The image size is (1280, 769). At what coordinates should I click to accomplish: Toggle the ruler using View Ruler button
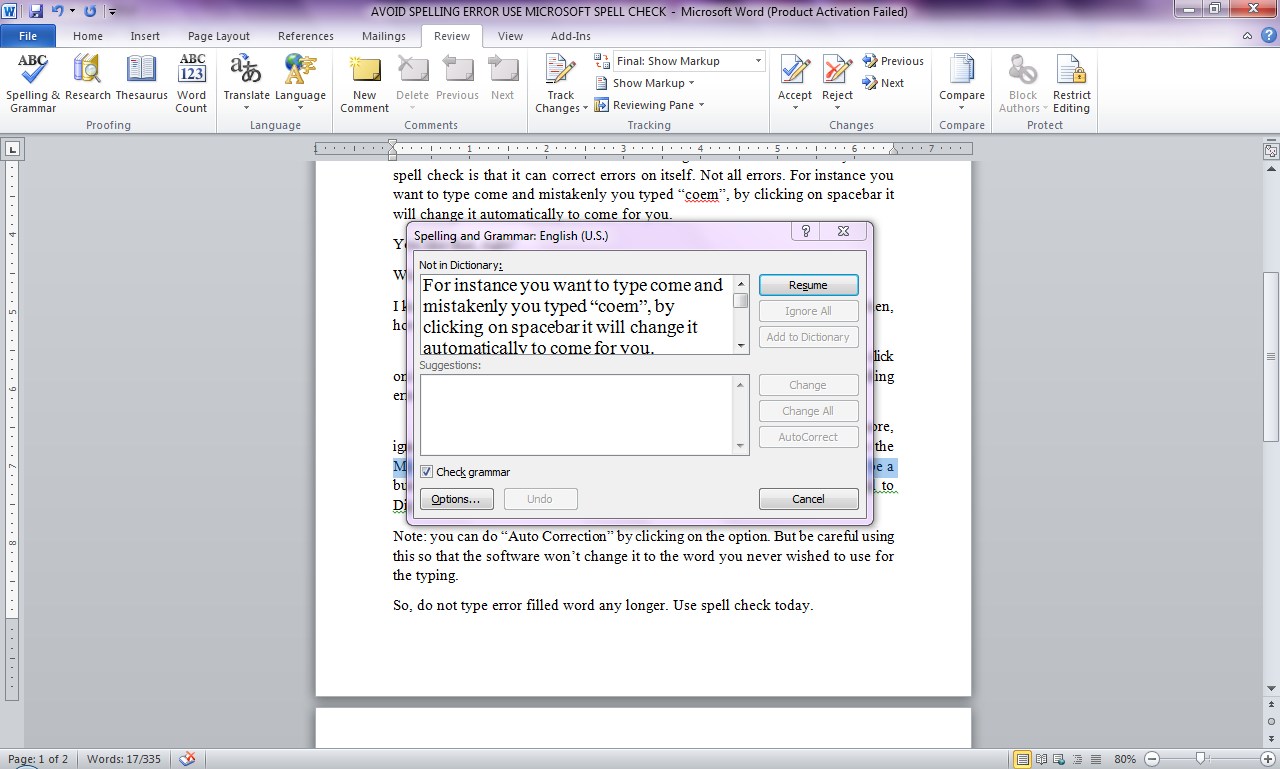pyautogui.click(x=1271, y=151)
